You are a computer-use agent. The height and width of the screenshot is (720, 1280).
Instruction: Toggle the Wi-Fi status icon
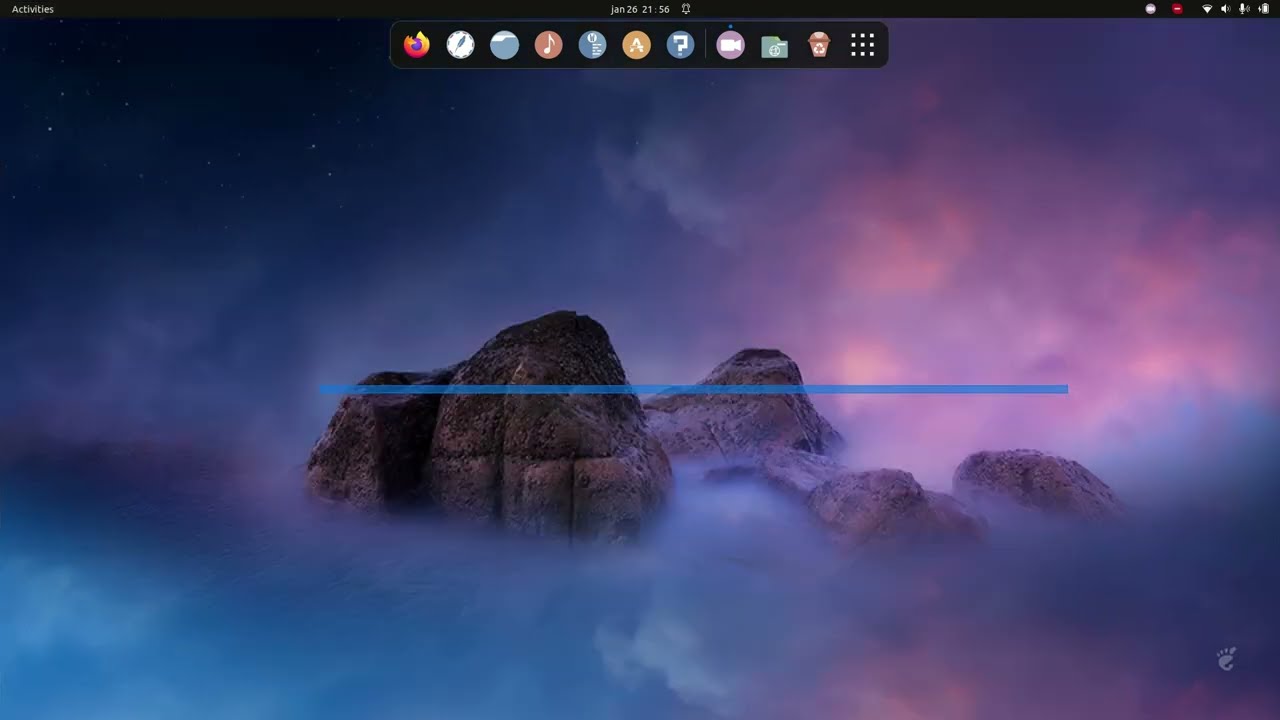[1207, 9]
